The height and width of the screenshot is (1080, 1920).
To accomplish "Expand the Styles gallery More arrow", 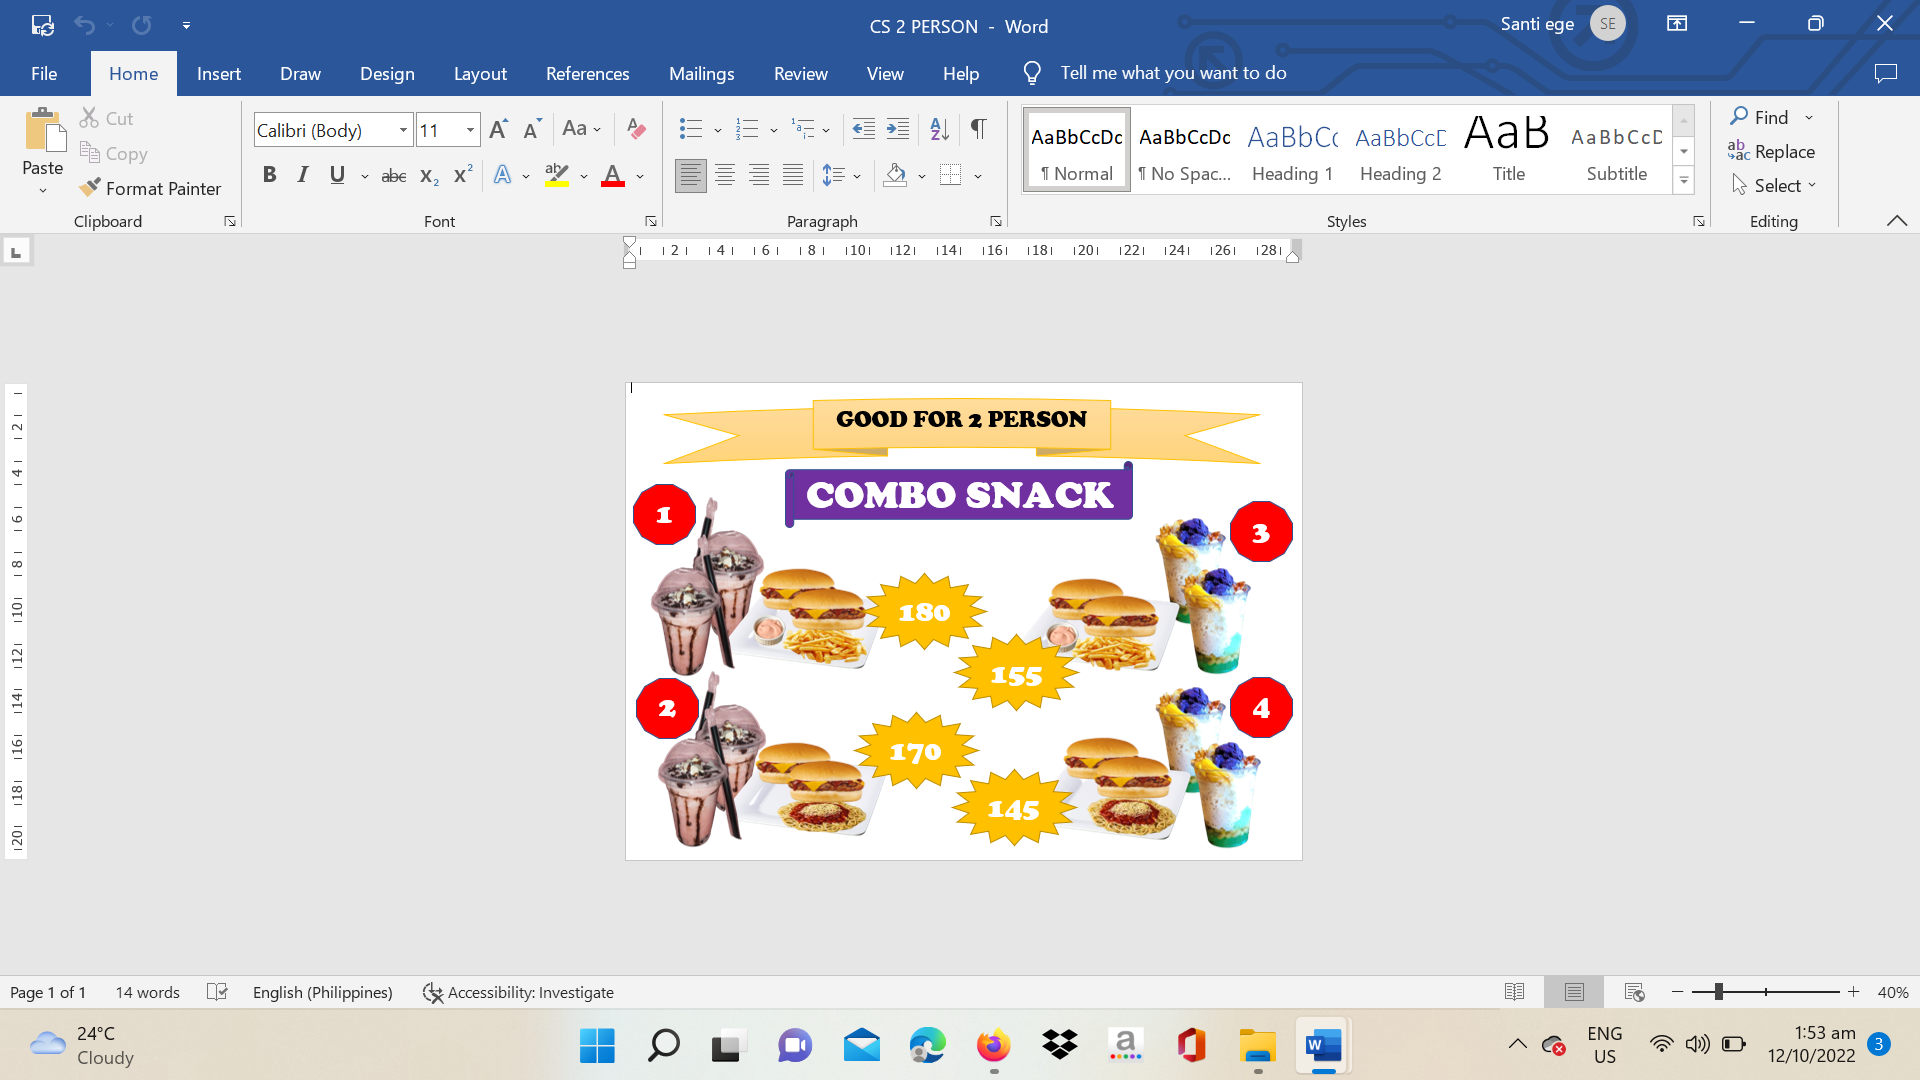I will pos(1684,181).
